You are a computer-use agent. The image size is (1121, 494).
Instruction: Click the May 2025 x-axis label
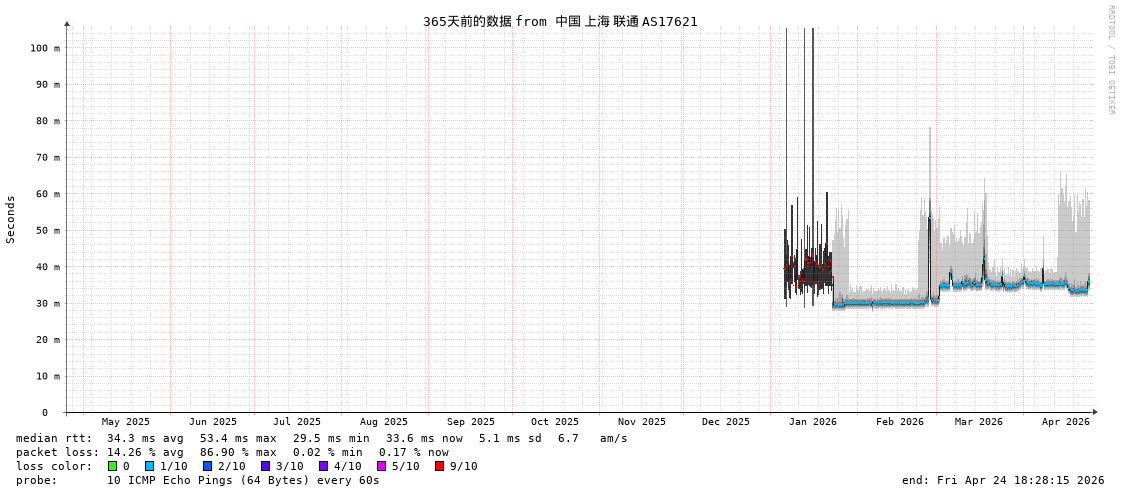pos(126,422)
